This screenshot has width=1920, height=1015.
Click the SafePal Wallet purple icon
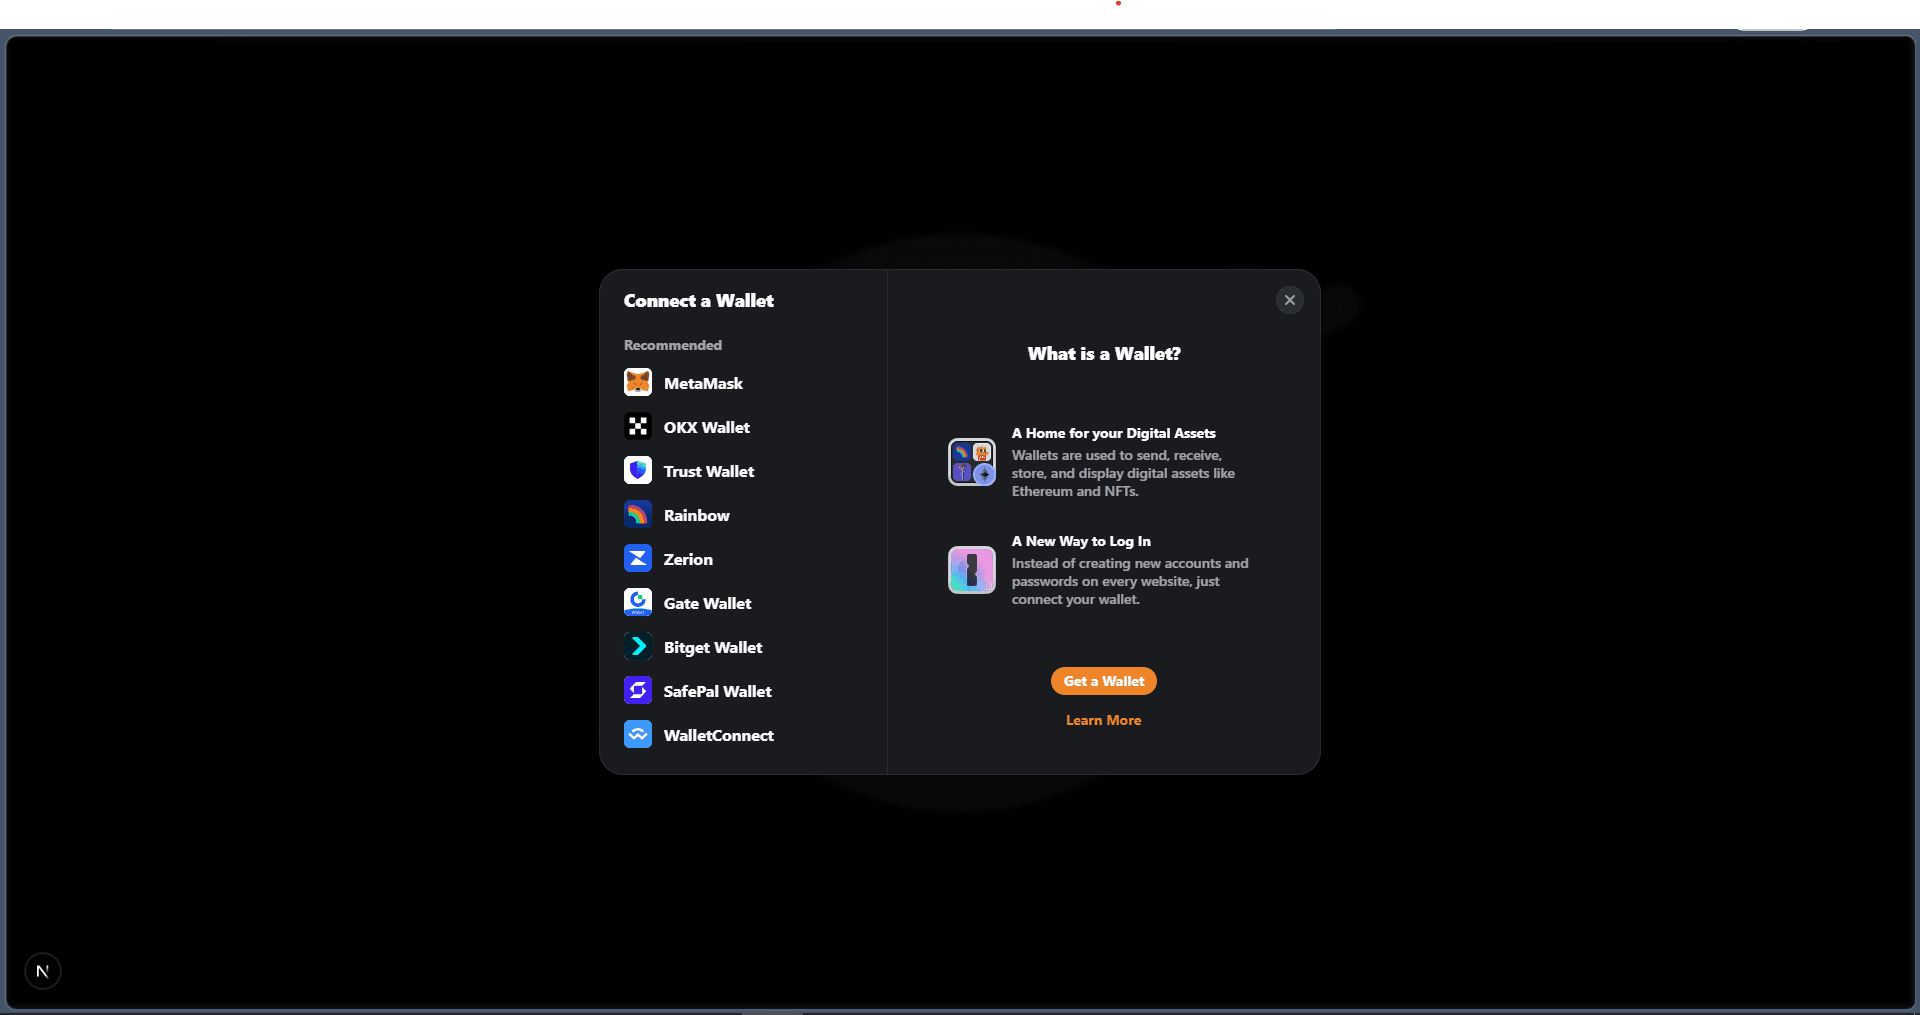638,690
